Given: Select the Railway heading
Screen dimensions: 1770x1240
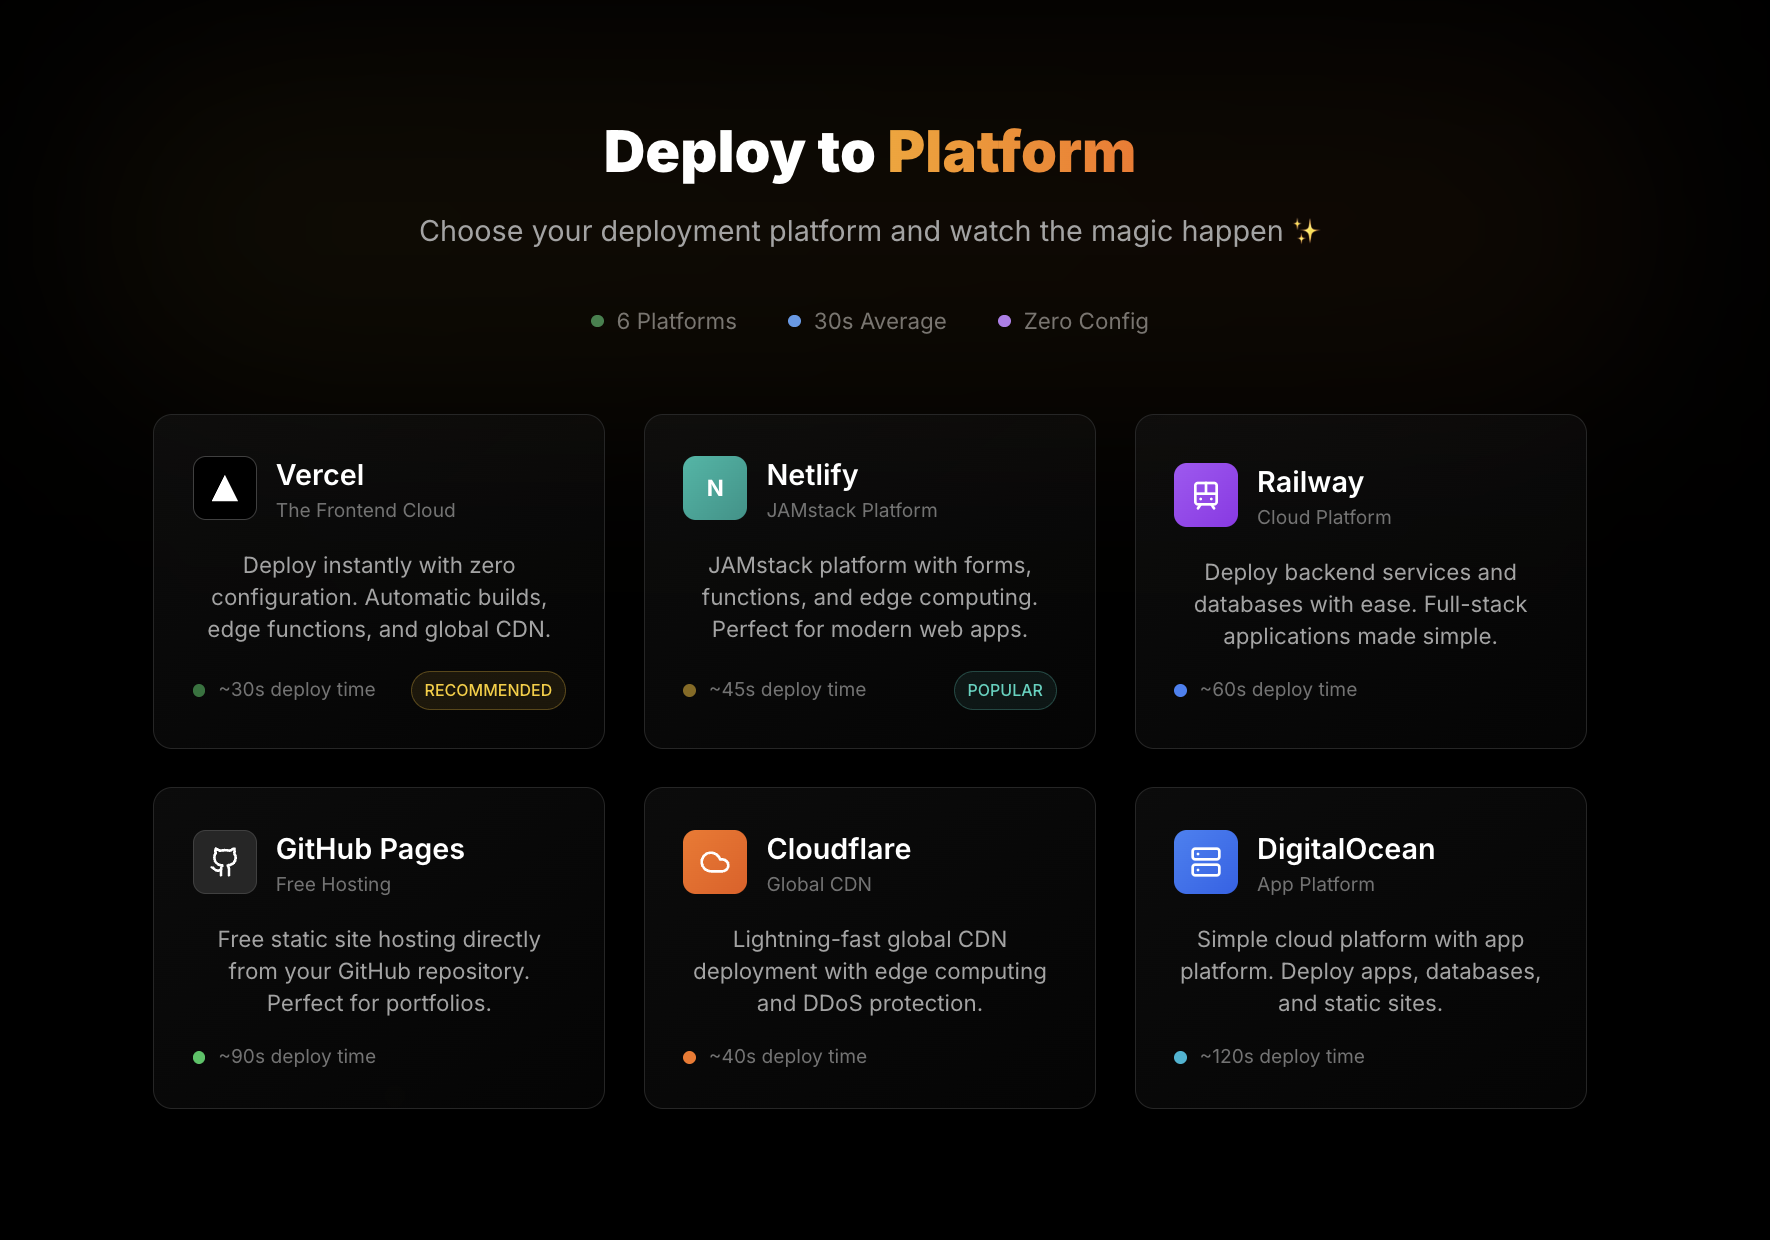Looking at the screenshot, I should [x=1310, y=482].
